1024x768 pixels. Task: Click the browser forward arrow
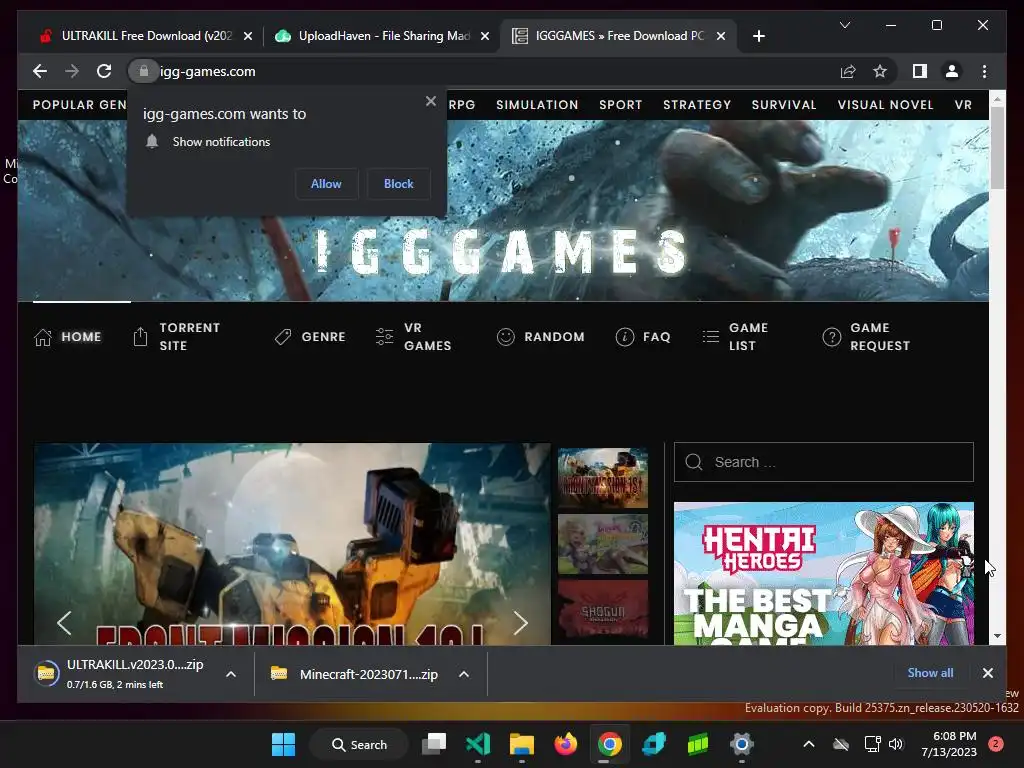72,71
